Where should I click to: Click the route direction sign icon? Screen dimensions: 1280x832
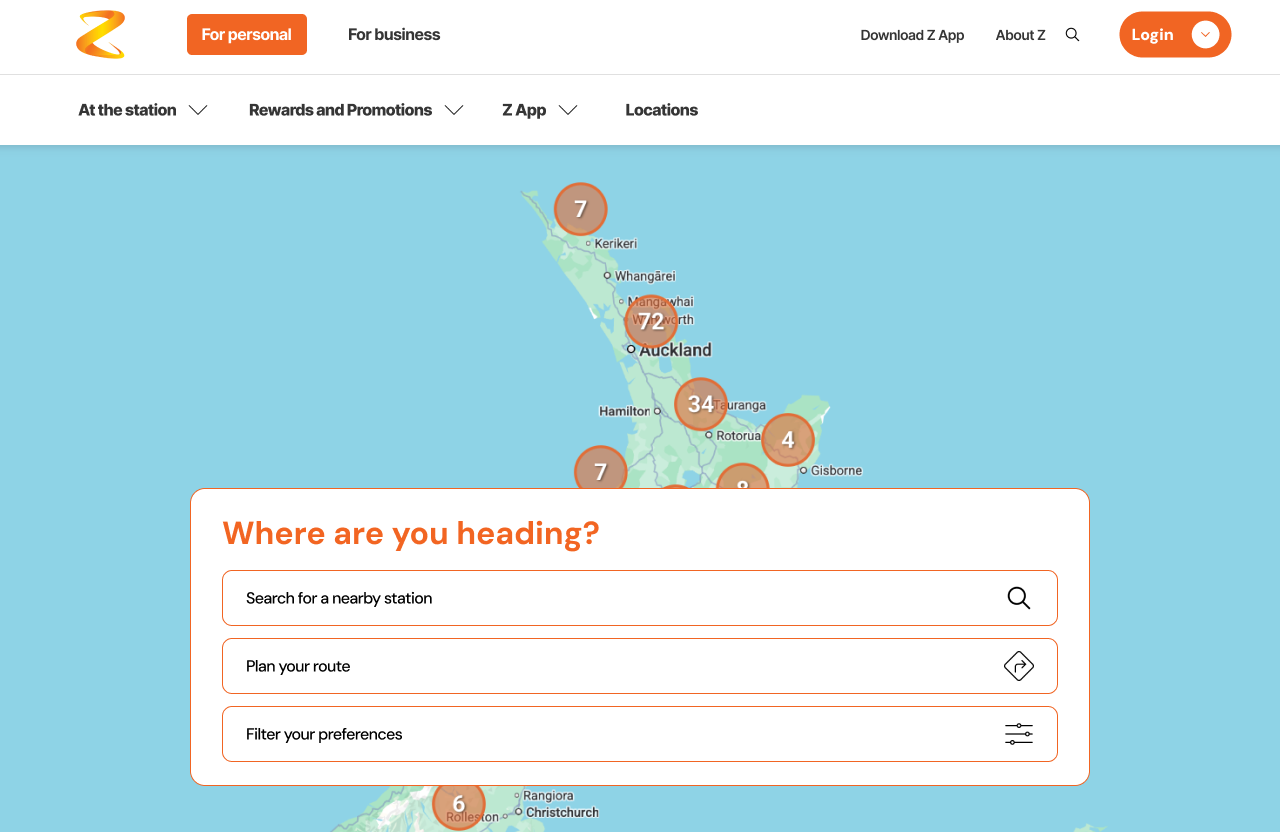point(1019,666)
